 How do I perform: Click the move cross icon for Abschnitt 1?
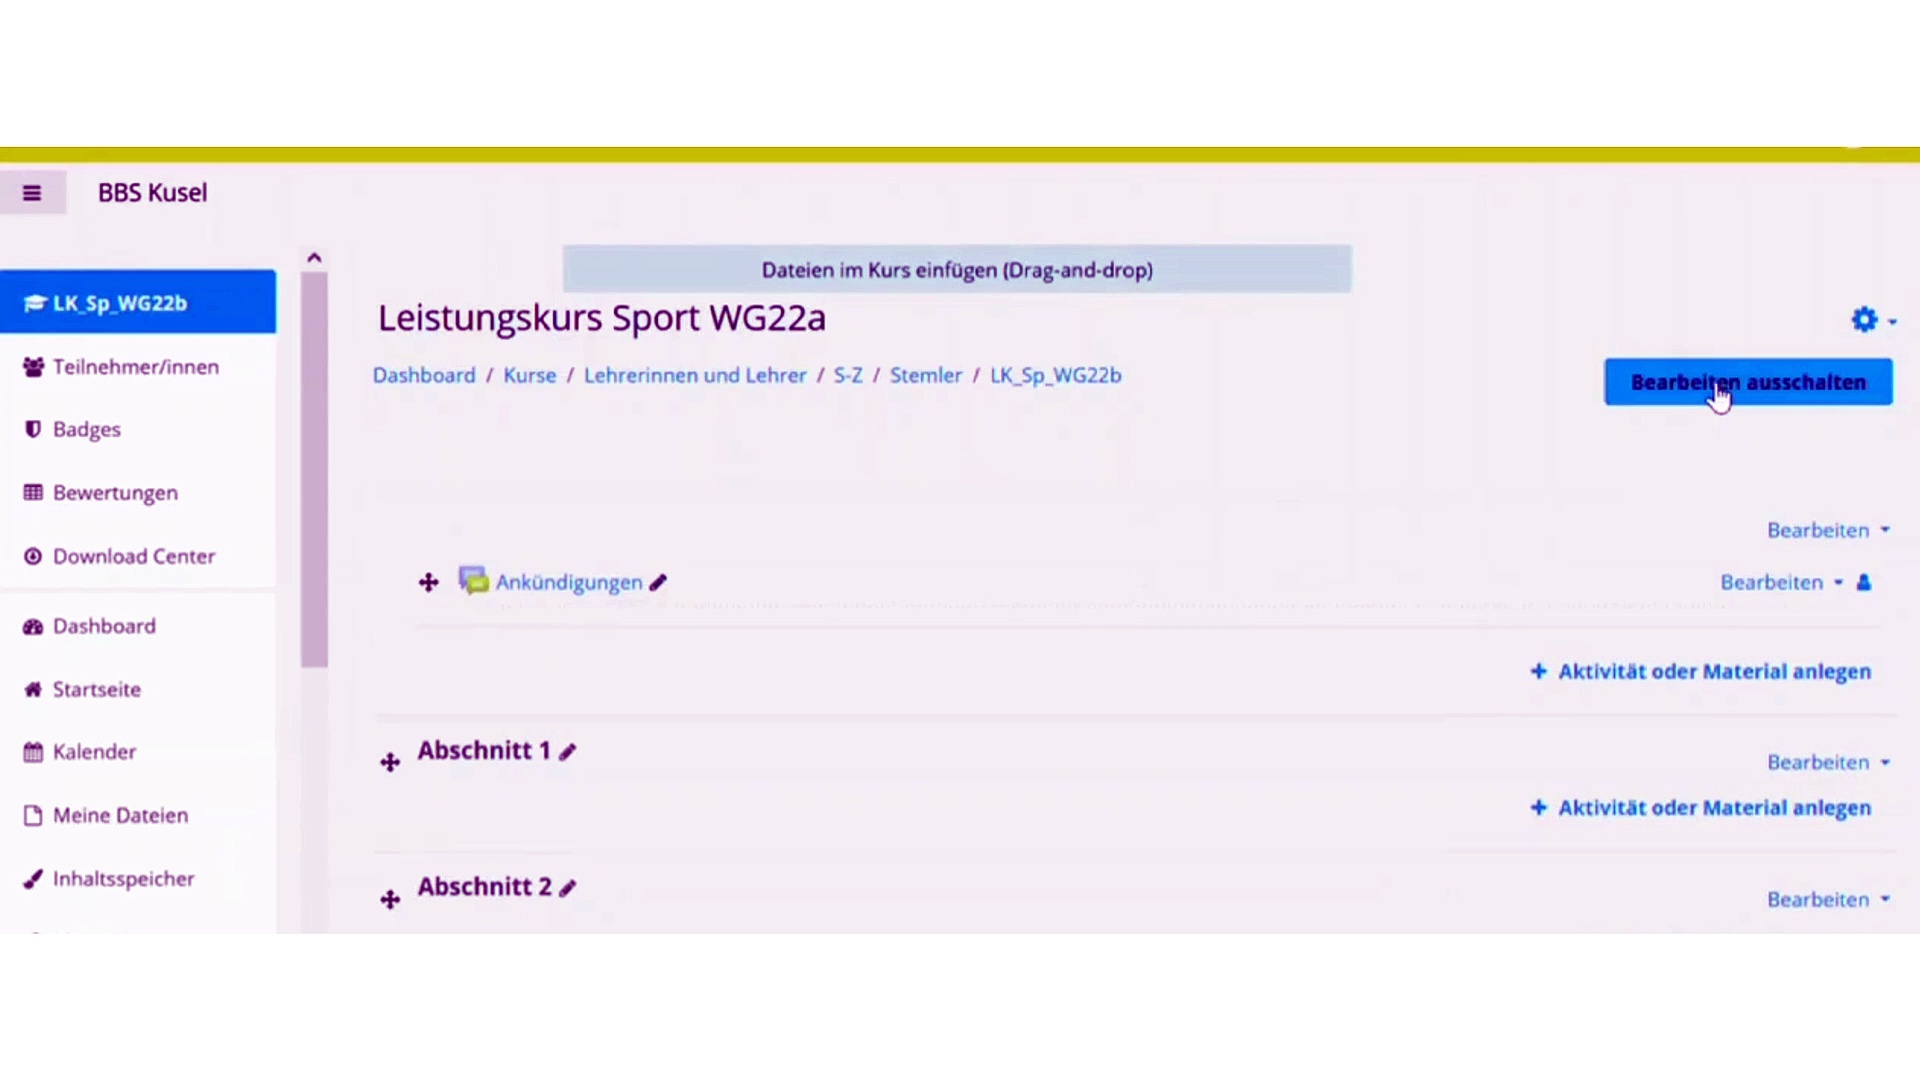coord(390,763)
